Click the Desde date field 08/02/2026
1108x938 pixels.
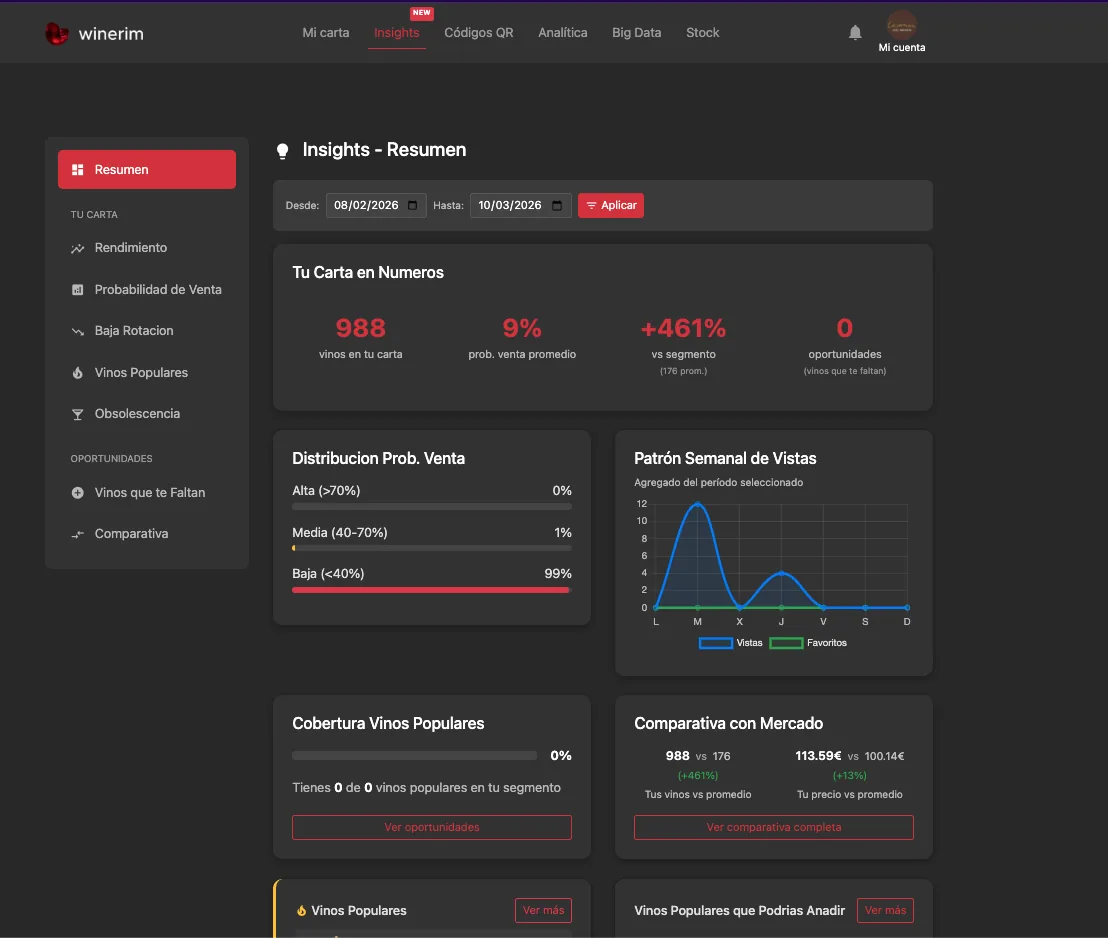(x=376, y=206)
